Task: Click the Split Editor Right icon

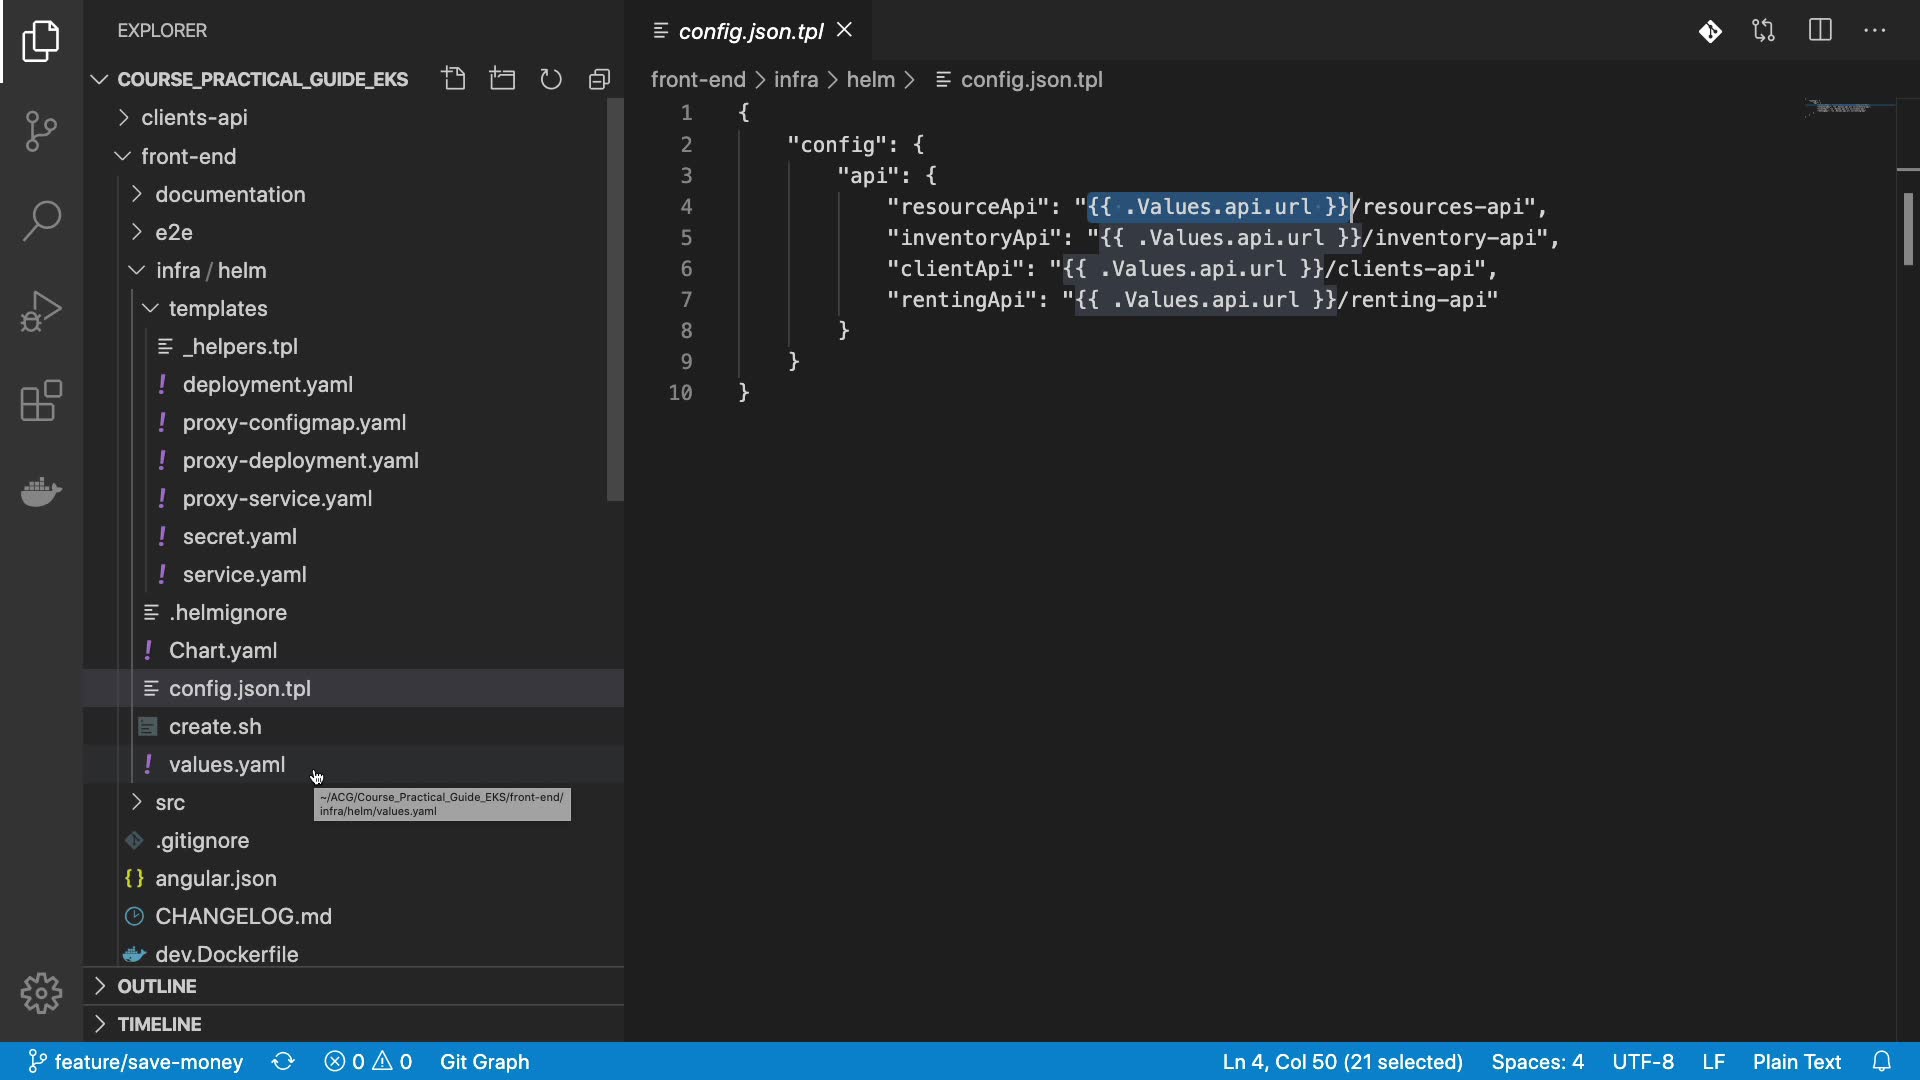Action: coord(1820,31)
